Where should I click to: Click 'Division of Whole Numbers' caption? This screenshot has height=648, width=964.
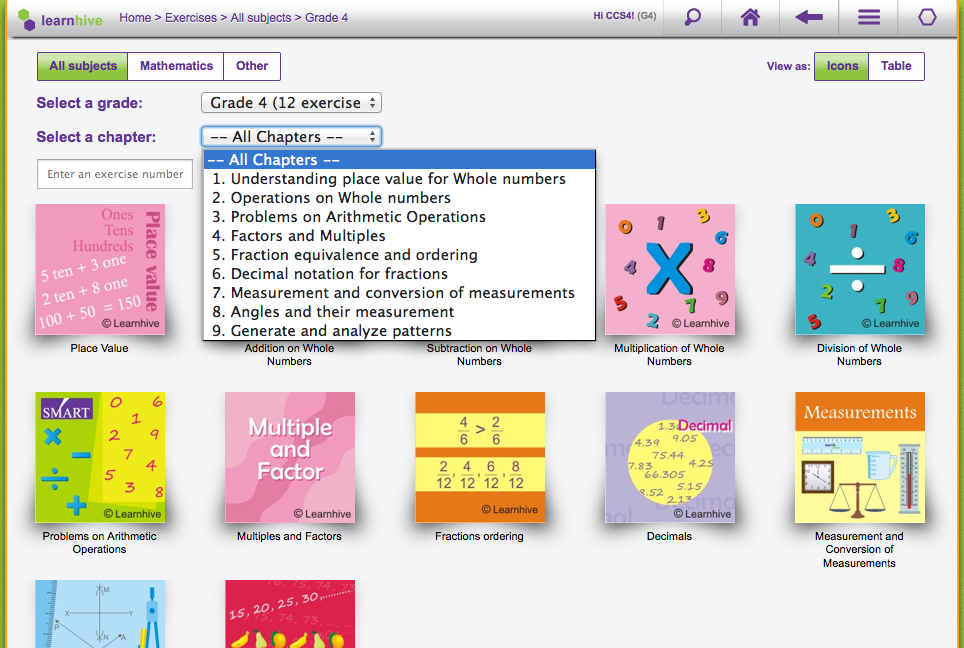[x=859, y=355]
